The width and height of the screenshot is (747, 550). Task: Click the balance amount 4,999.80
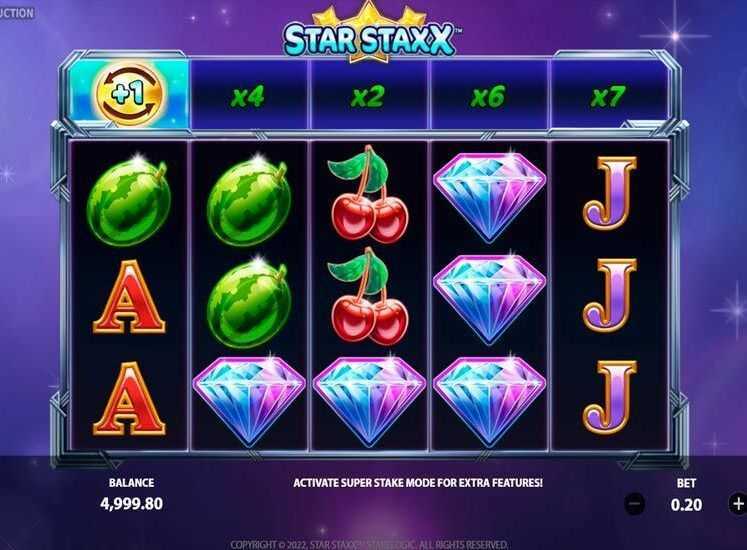[131, 504]
